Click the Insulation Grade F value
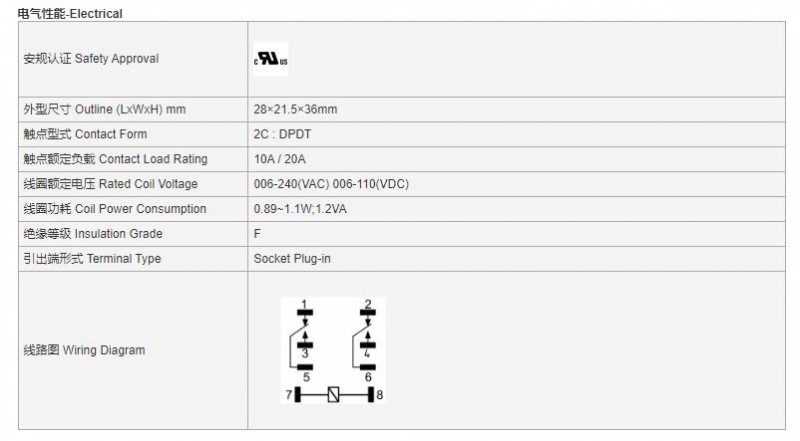The image size is (800, 441). pyautogui.click(x=257, y=234)
